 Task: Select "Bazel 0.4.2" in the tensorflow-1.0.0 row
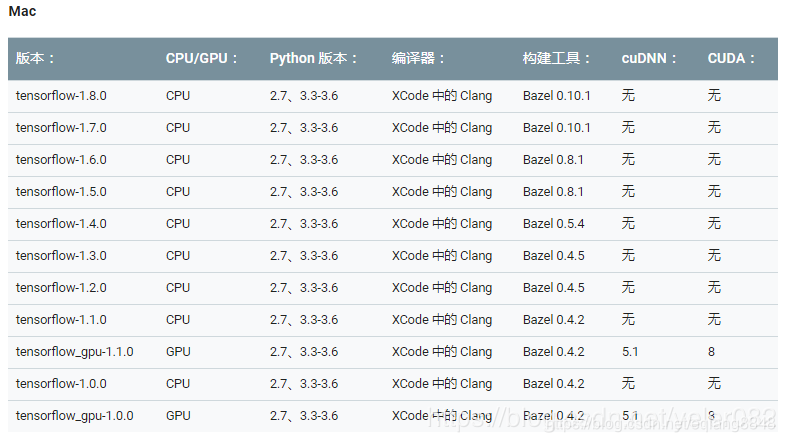point(554,384)
